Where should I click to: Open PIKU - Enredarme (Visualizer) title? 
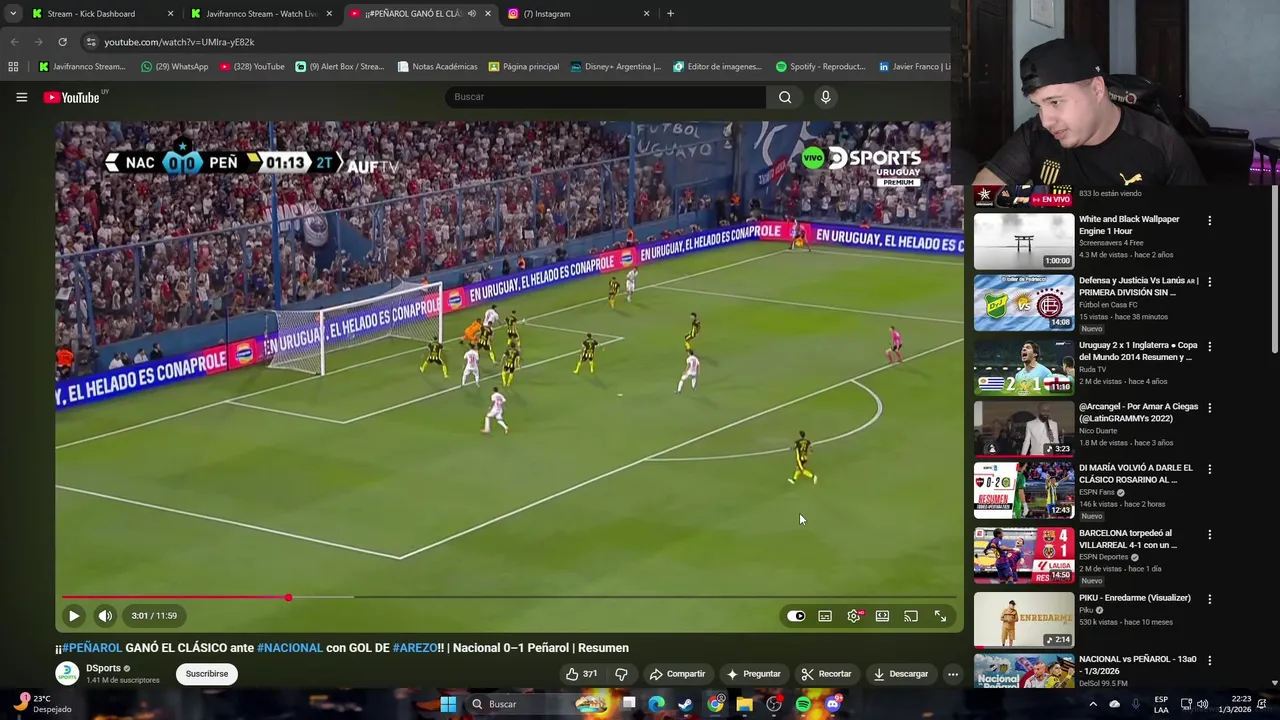(1135, 598)
